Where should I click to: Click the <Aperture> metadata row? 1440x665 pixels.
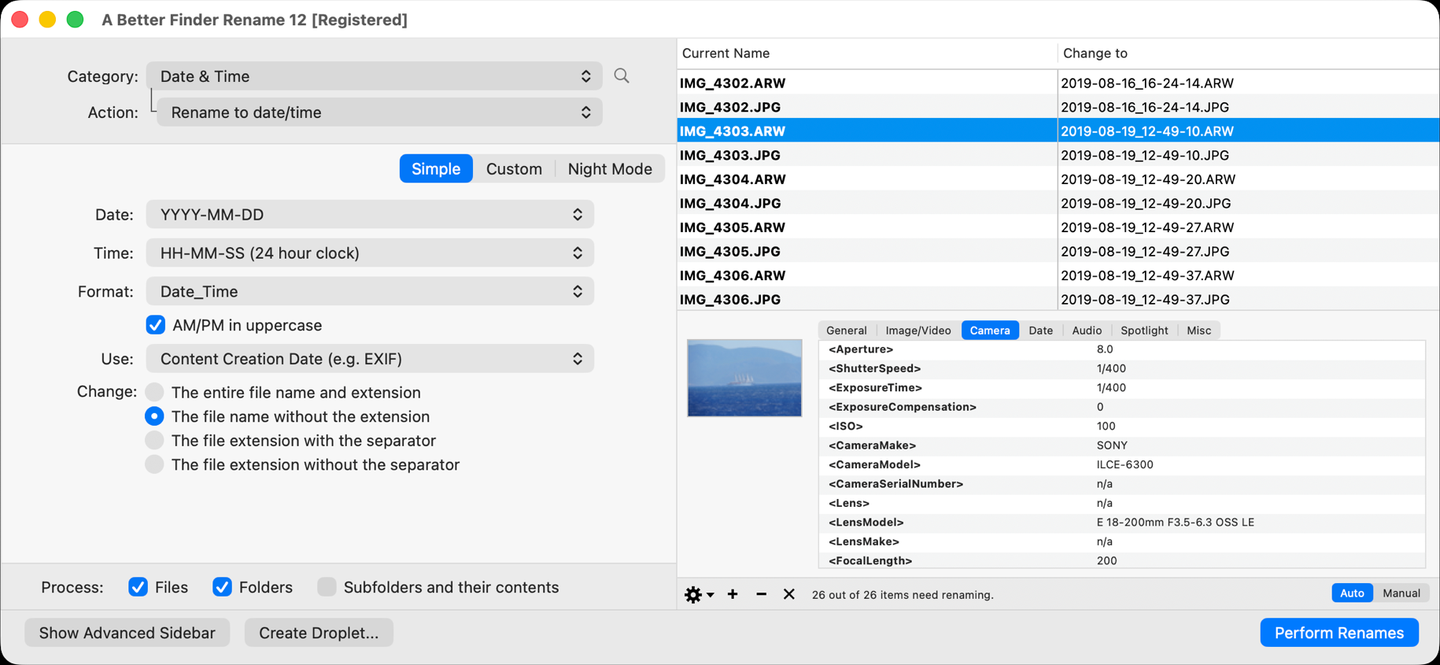point(1122,349)
